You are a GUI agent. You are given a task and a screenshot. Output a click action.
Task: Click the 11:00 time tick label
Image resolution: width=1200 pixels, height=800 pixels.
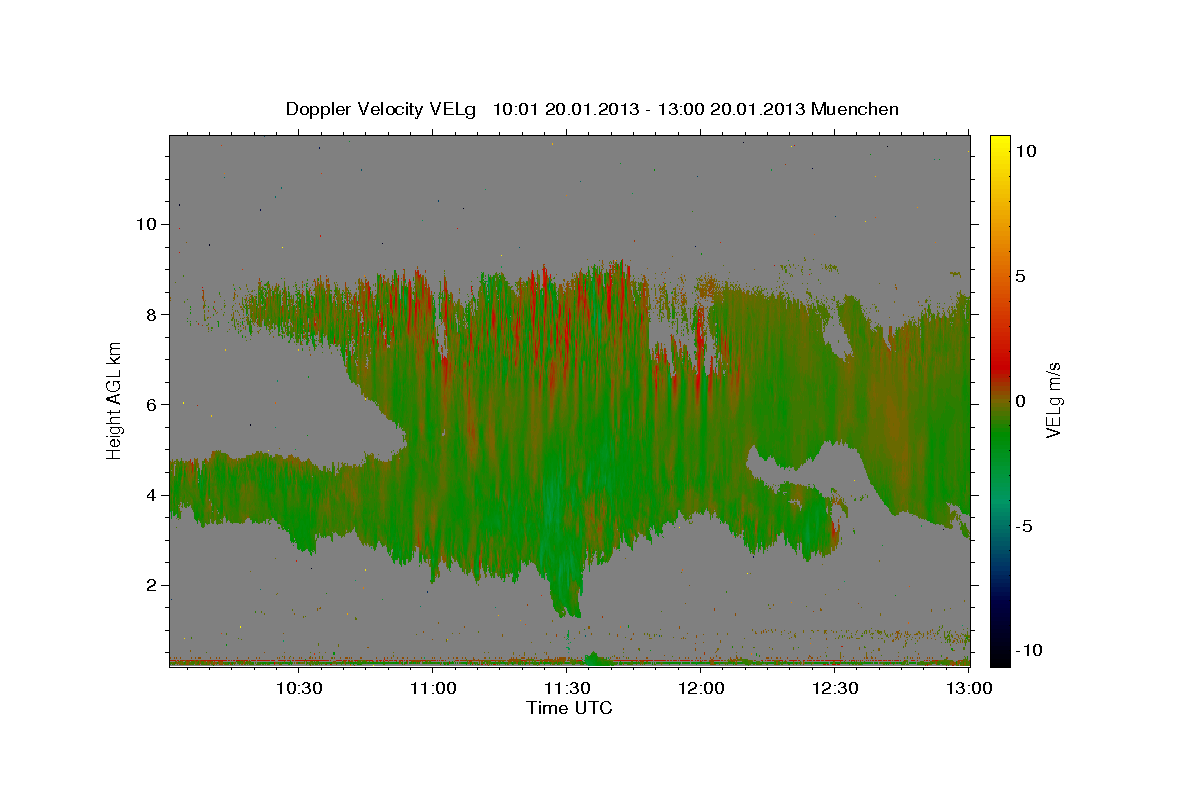click(x=433, y=689)
